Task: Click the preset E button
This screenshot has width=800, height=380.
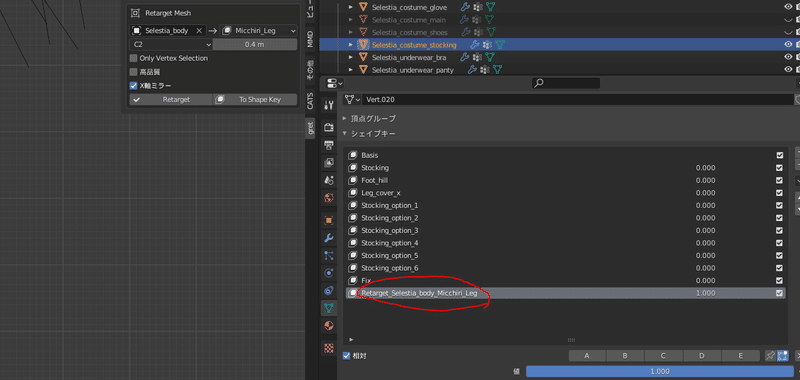Action: pos(740,356)
